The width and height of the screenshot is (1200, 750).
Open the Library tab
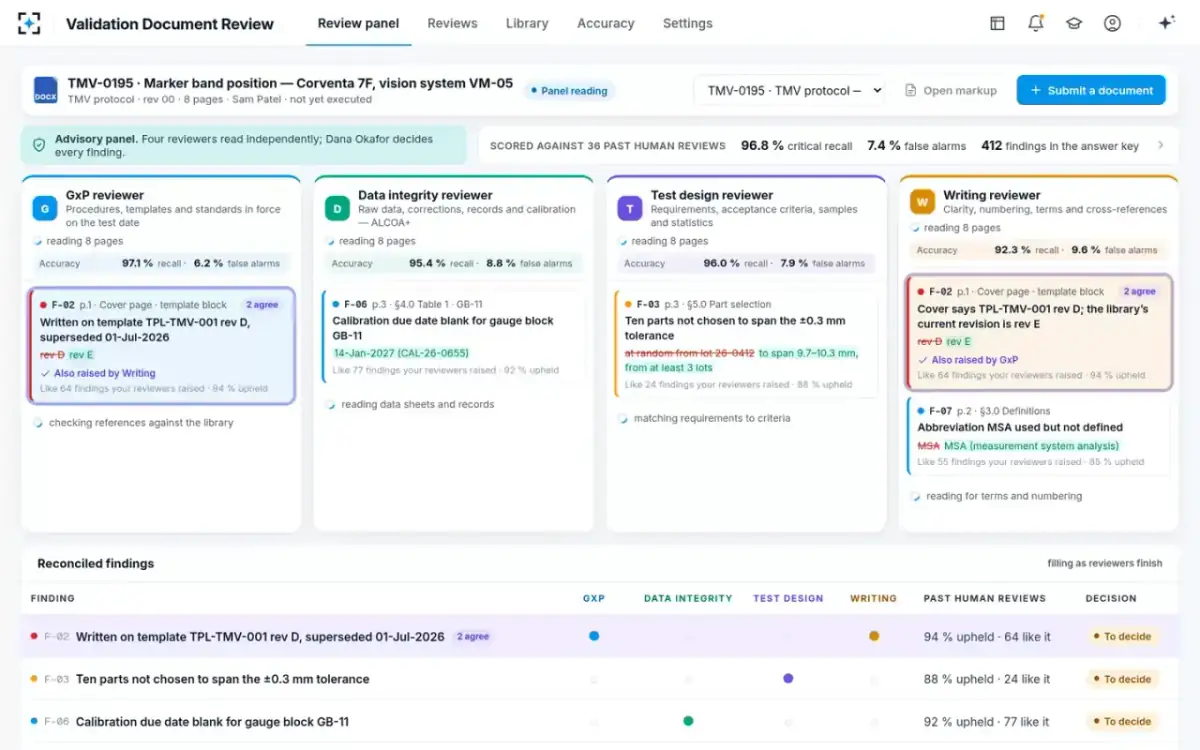tap(527, 23)
